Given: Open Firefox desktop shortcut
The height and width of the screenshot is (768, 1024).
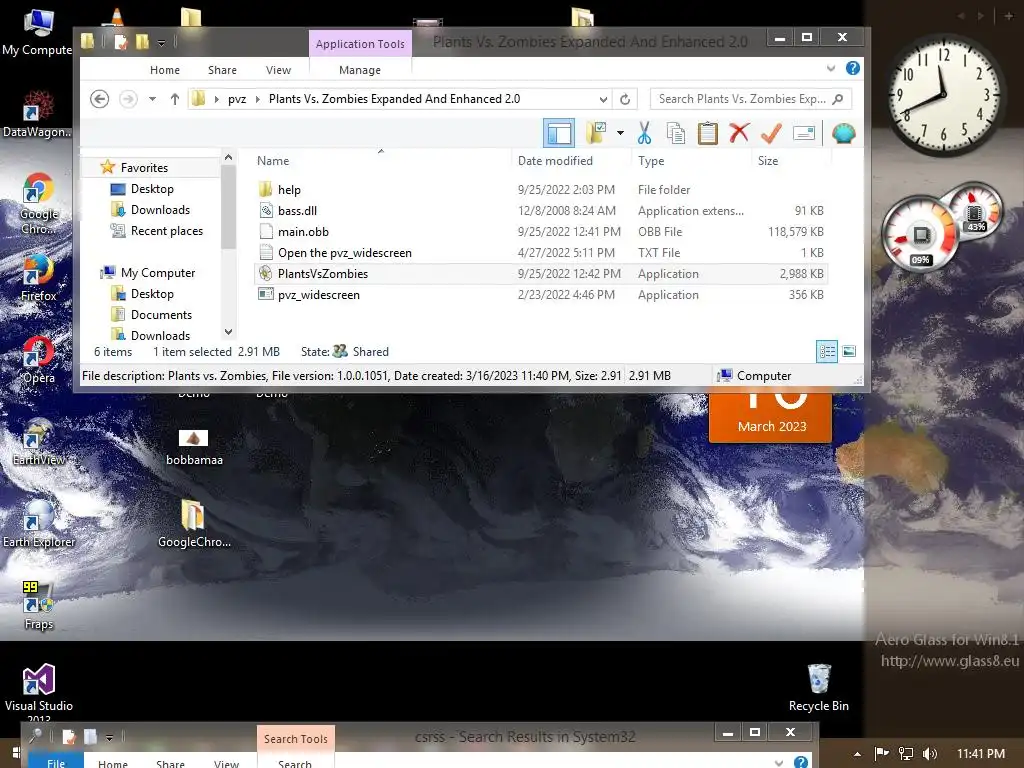Looking at the screenshot, I should pyautogui.click(x=39, y=278).
